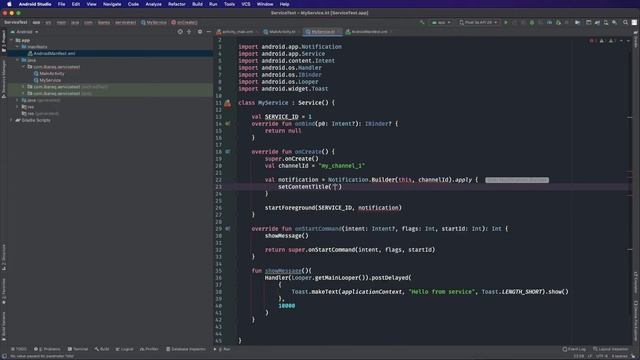Open the Event Log
Screen dimensions: 640x360
[x=574, y=349]
